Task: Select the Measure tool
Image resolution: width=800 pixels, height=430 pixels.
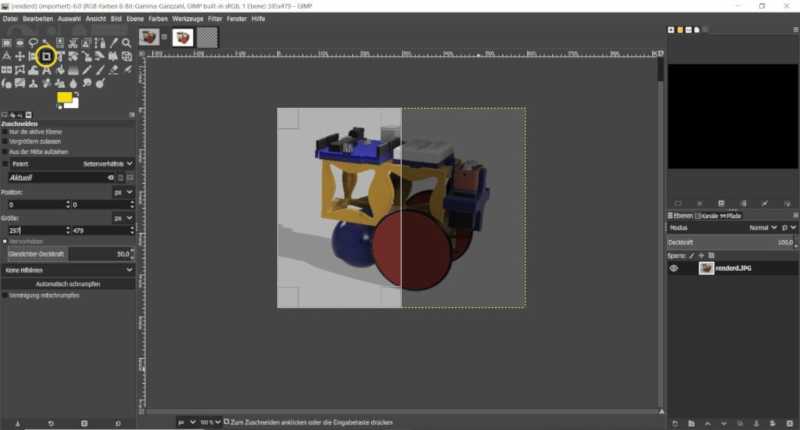Action: point(7,56)
